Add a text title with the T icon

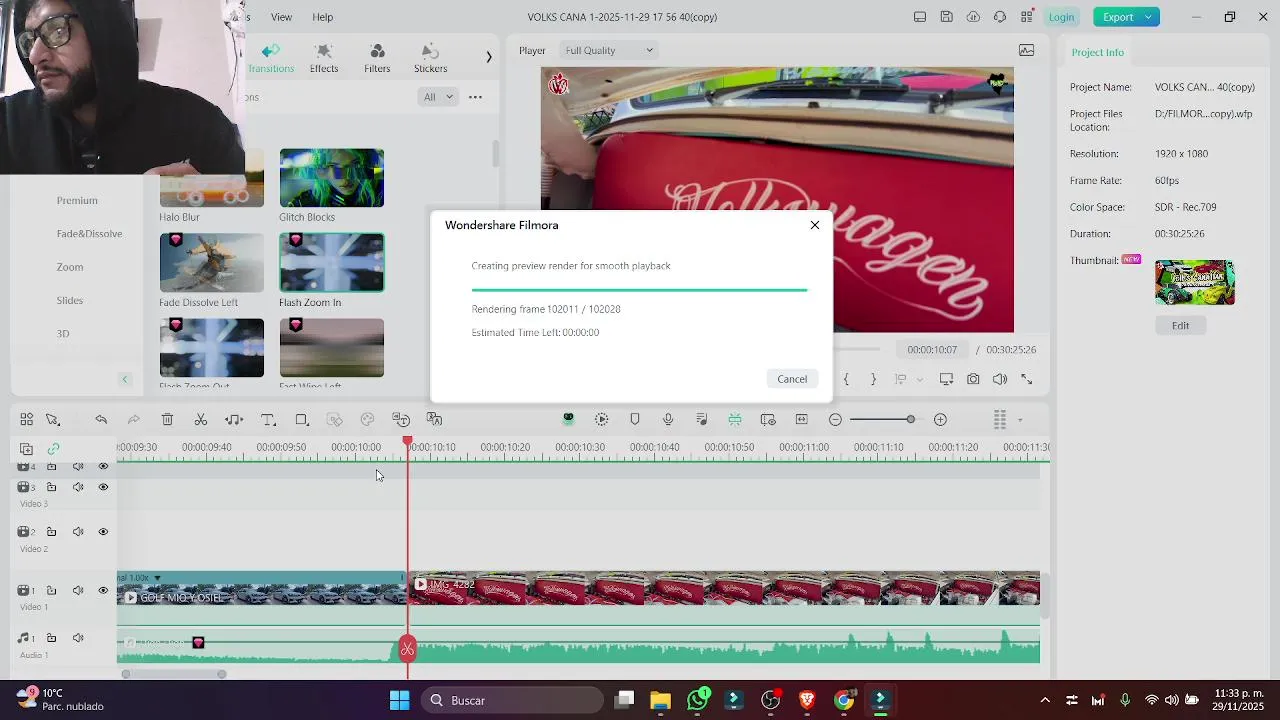tap(268, 420)
